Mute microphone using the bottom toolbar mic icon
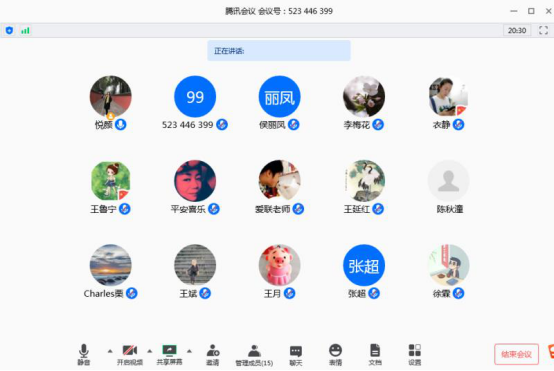This screenshot has width=554, height=371. pos(84,354)
